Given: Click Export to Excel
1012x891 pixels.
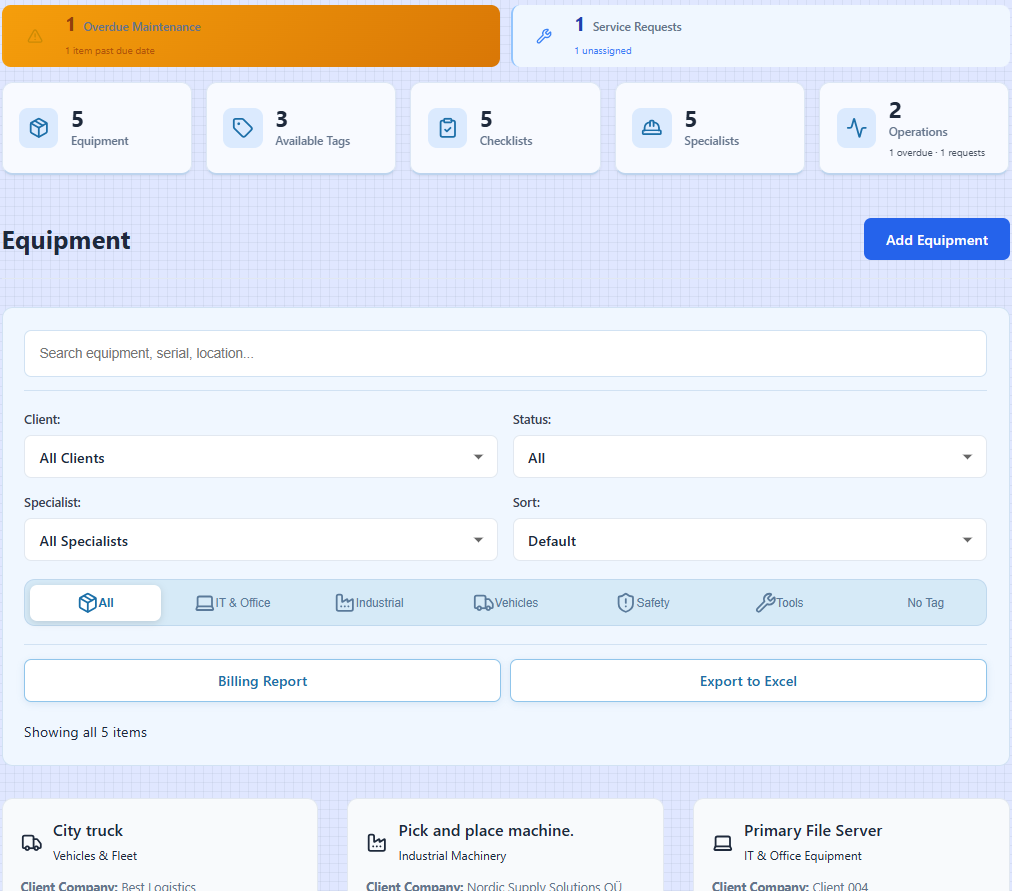Looking at the screenshot, I should point(748,680).
